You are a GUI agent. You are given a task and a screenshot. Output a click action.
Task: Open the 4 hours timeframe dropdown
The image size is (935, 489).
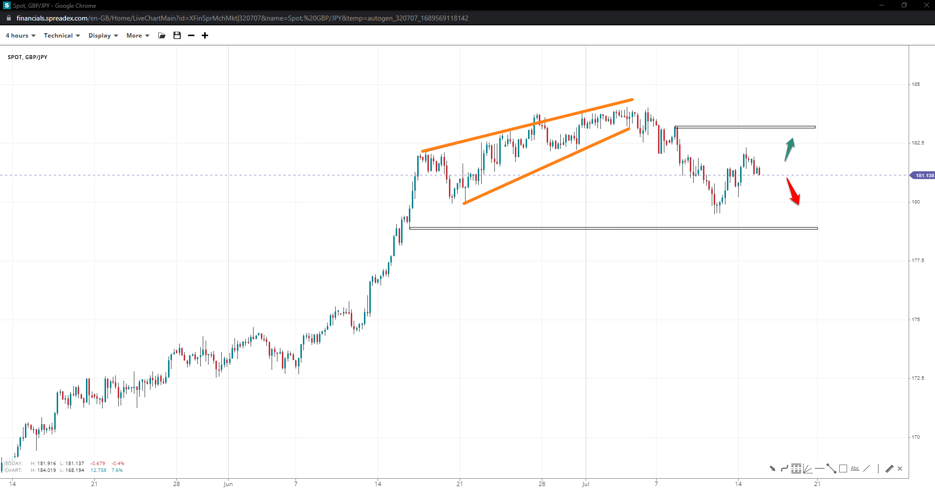[x=20, y=36]
